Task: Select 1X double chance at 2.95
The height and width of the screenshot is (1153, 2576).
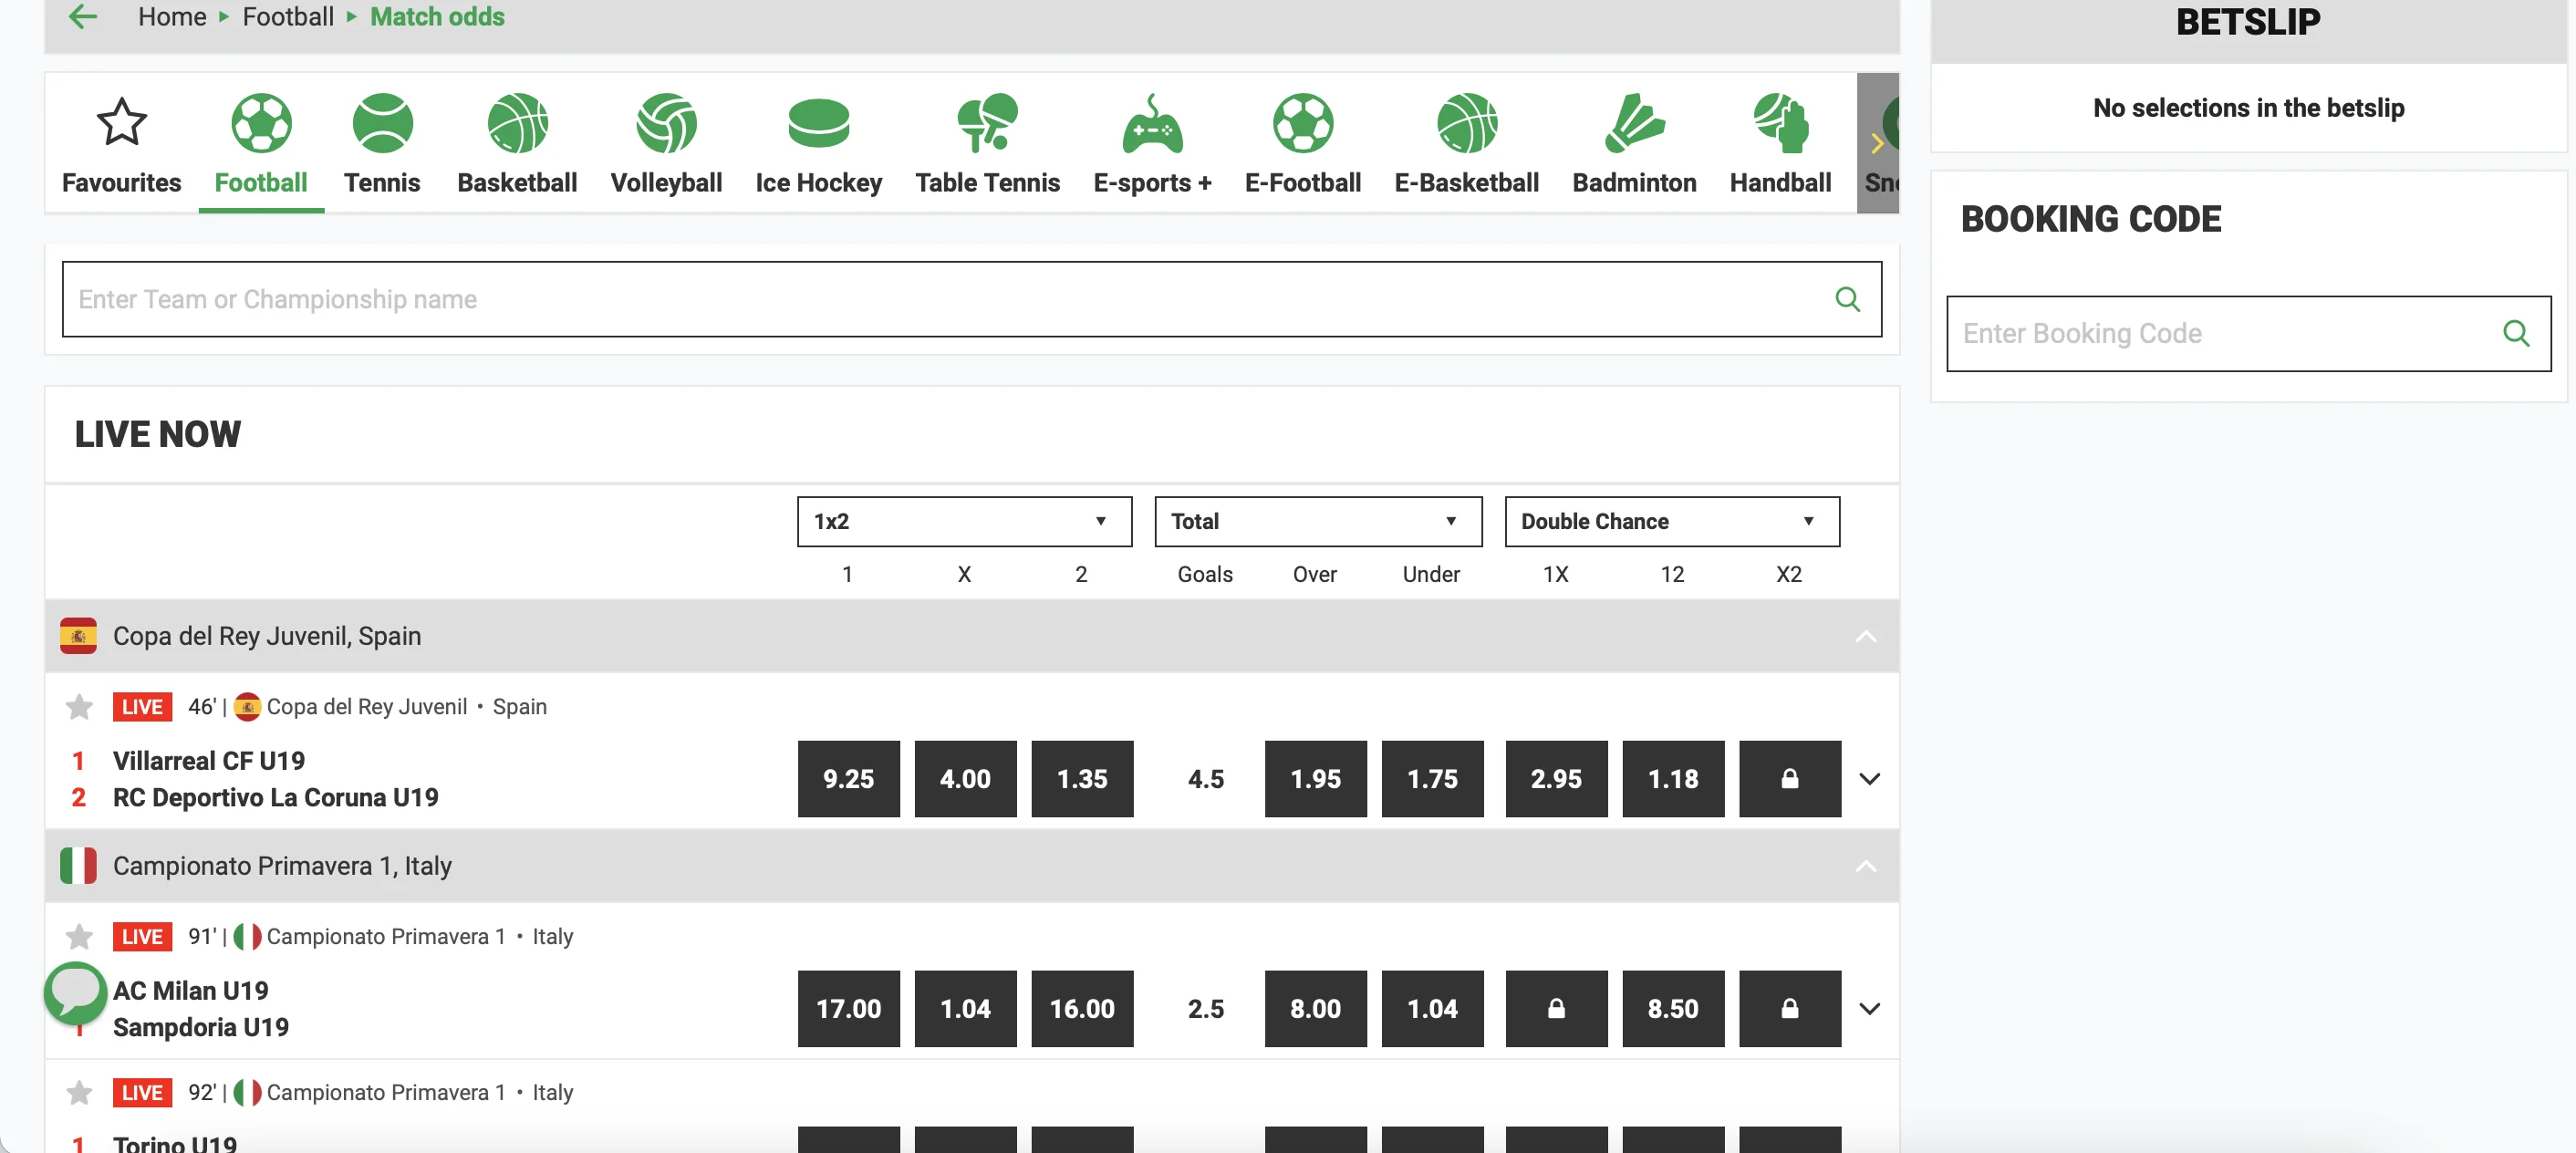Action: click(1556, 778)
